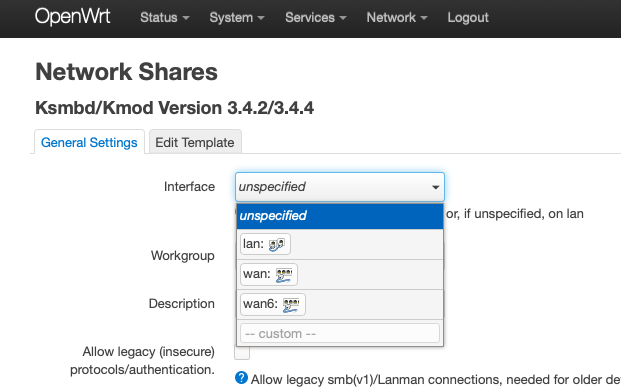Click the Workgroup label
621x388 pixels.
pos(183,256)
